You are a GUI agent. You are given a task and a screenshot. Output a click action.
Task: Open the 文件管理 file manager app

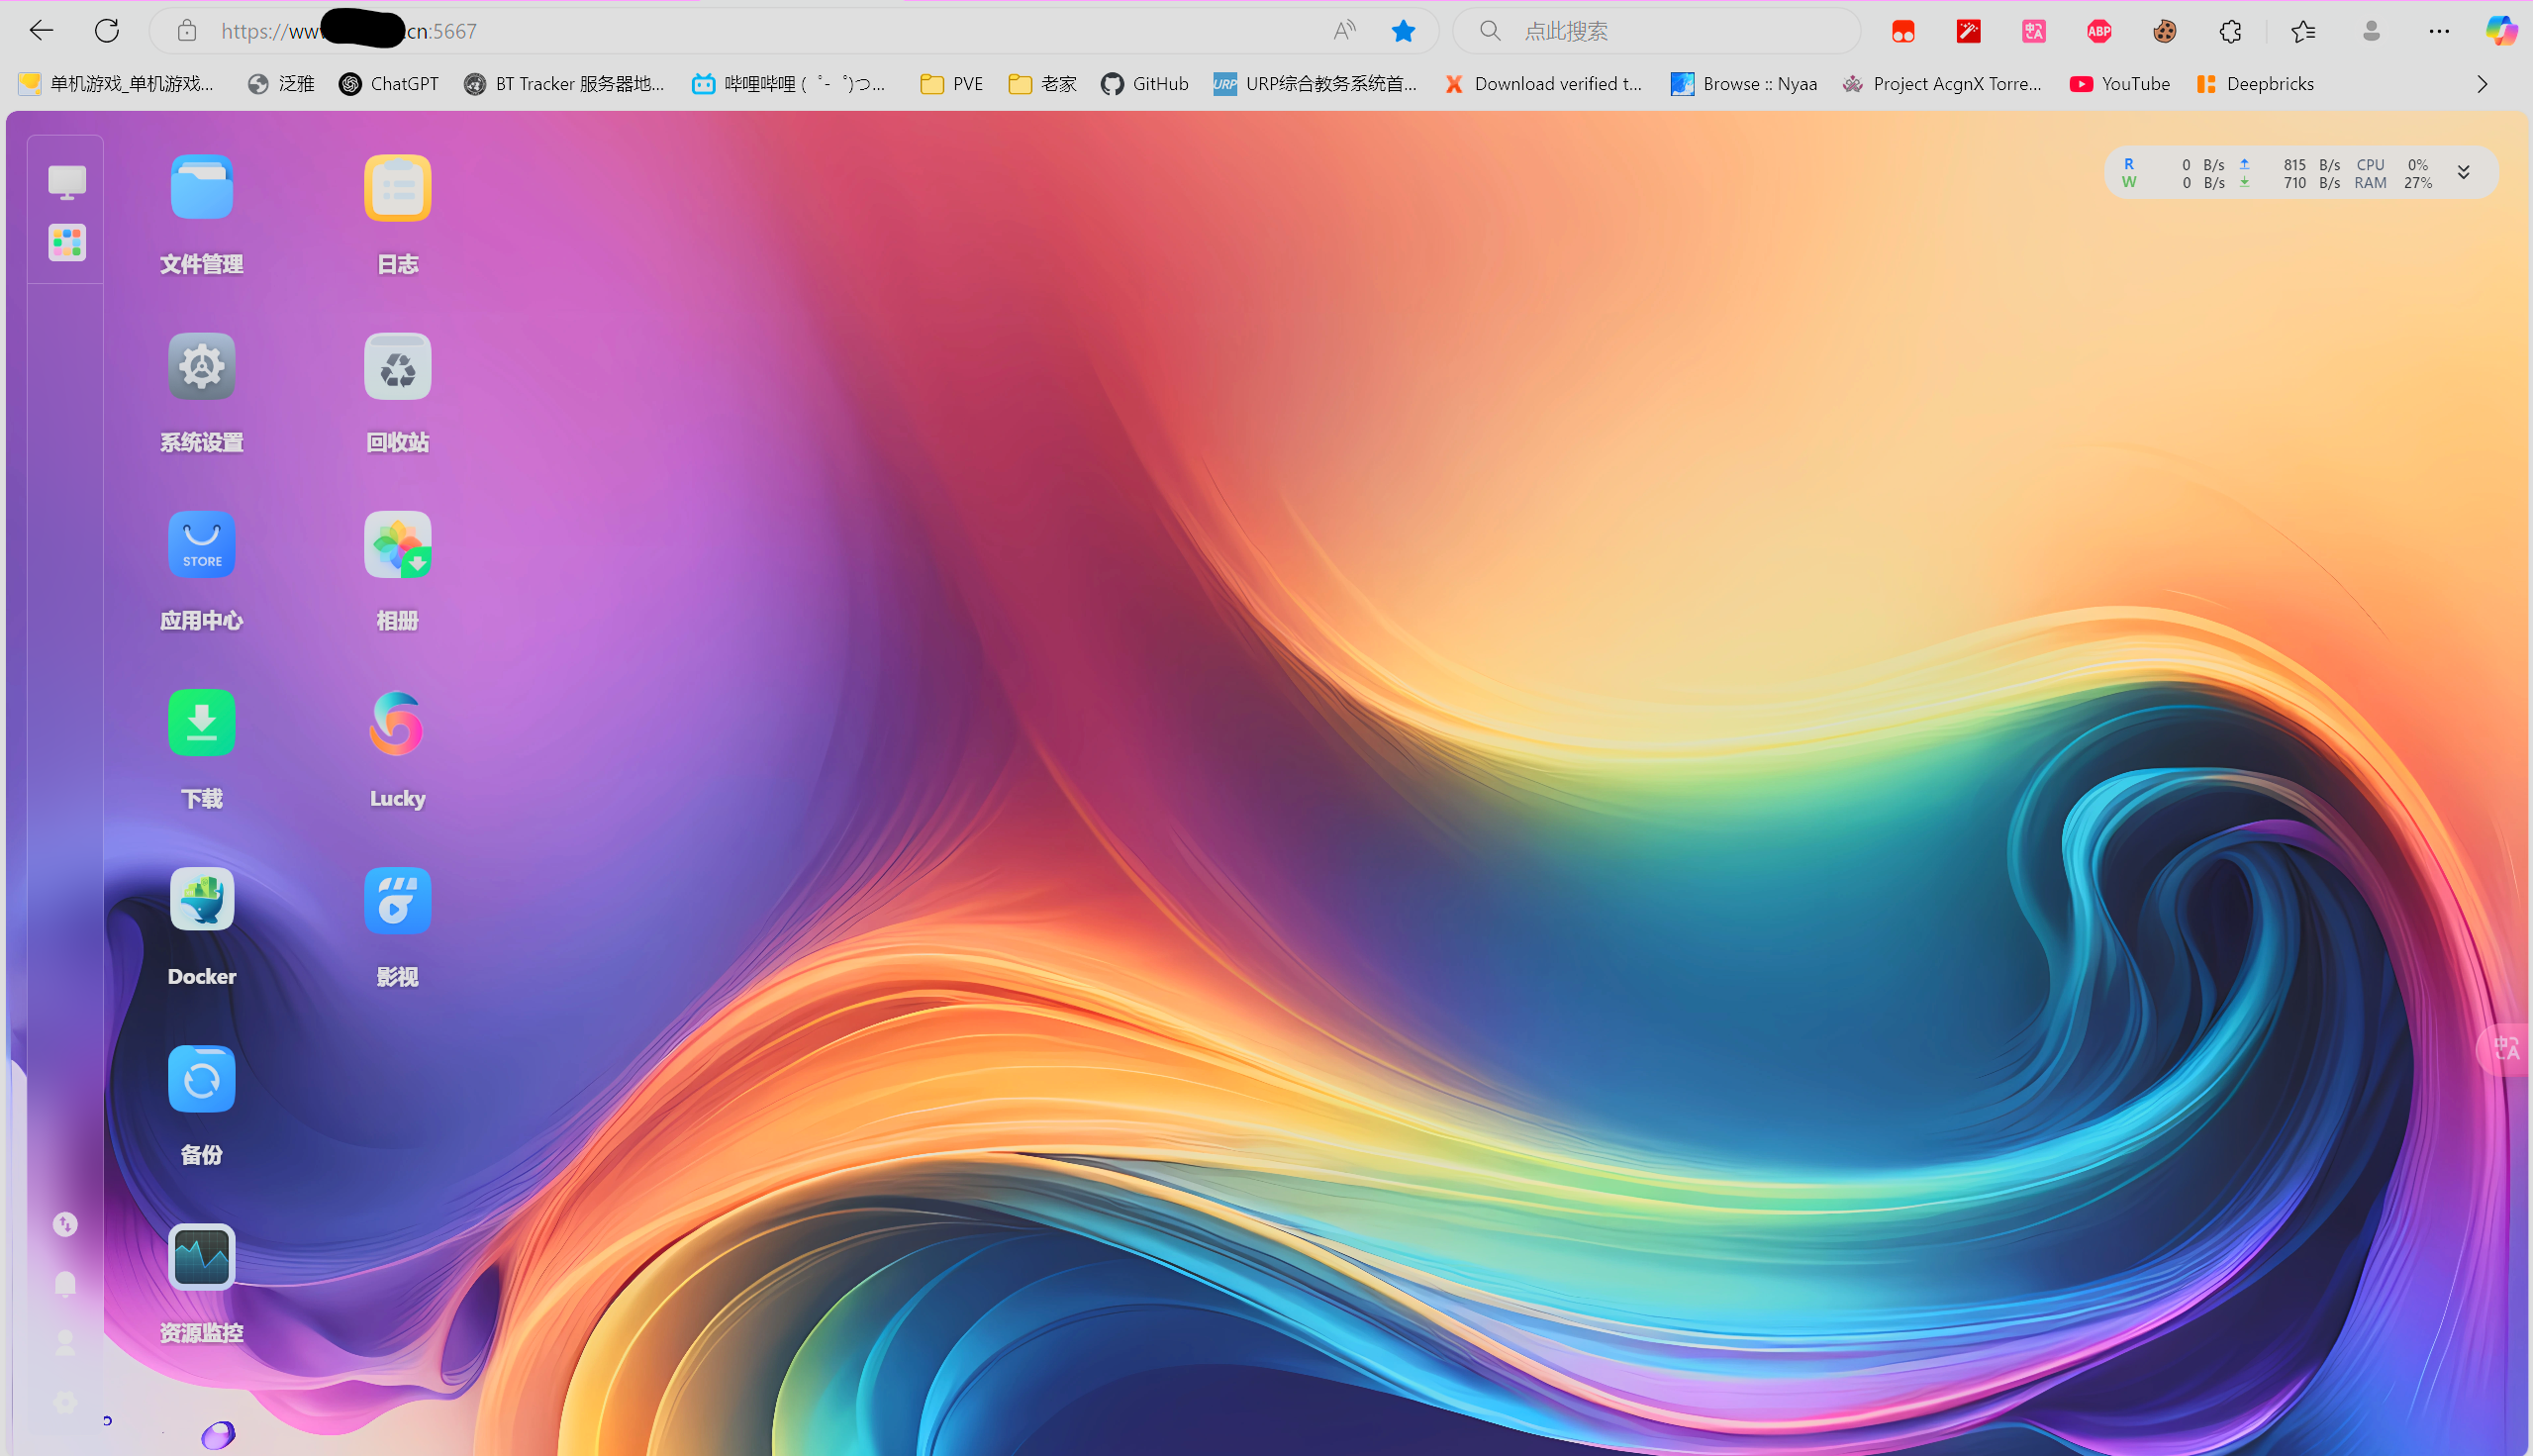[x=201, y=188]
